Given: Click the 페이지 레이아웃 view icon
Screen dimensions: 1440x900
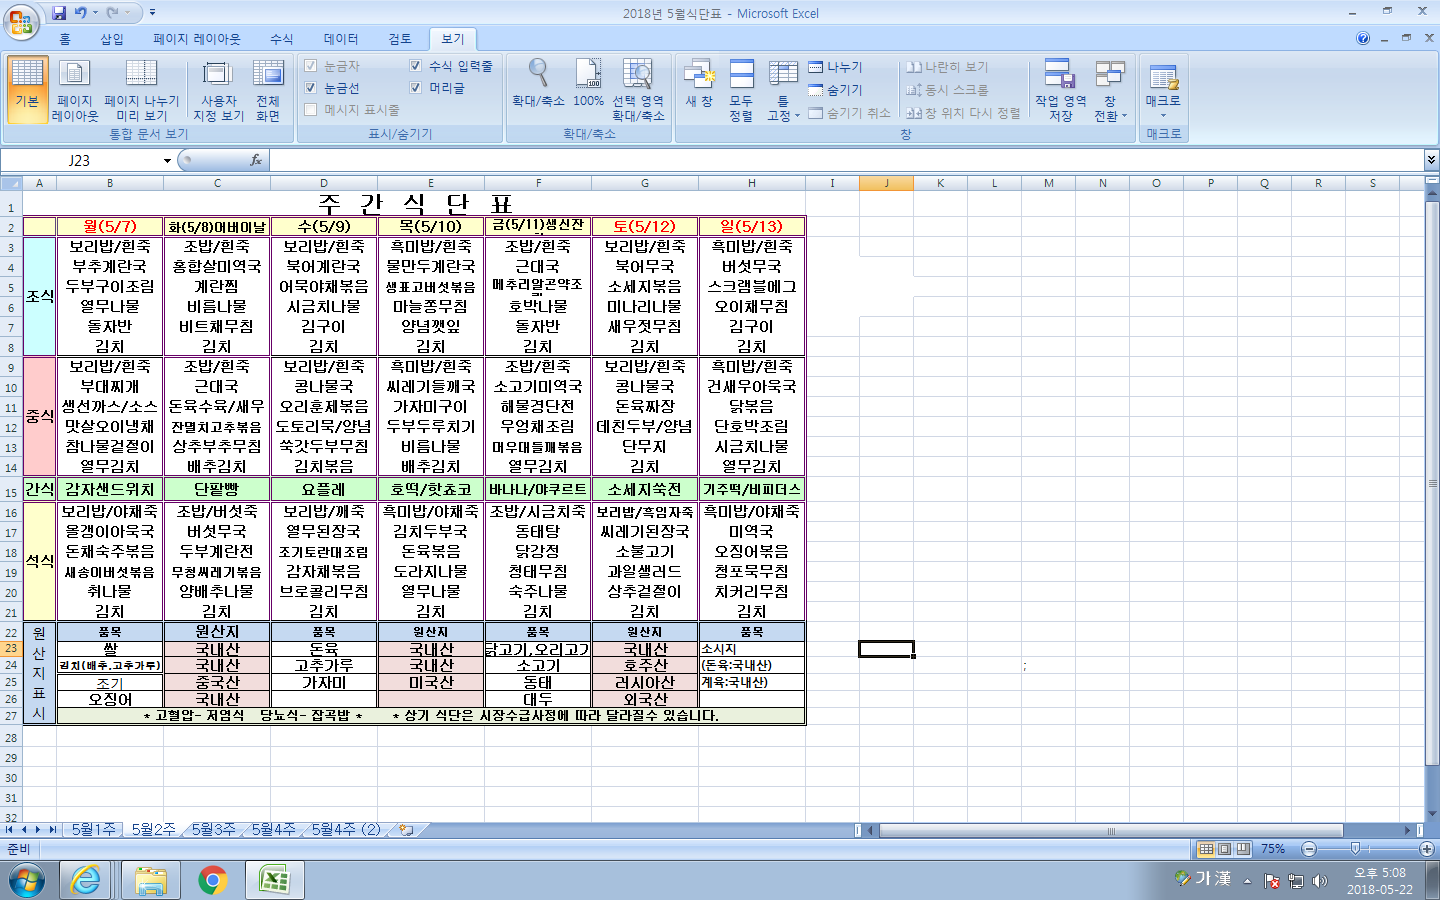Looking at the screenshot, I should [x=75, y=89].
